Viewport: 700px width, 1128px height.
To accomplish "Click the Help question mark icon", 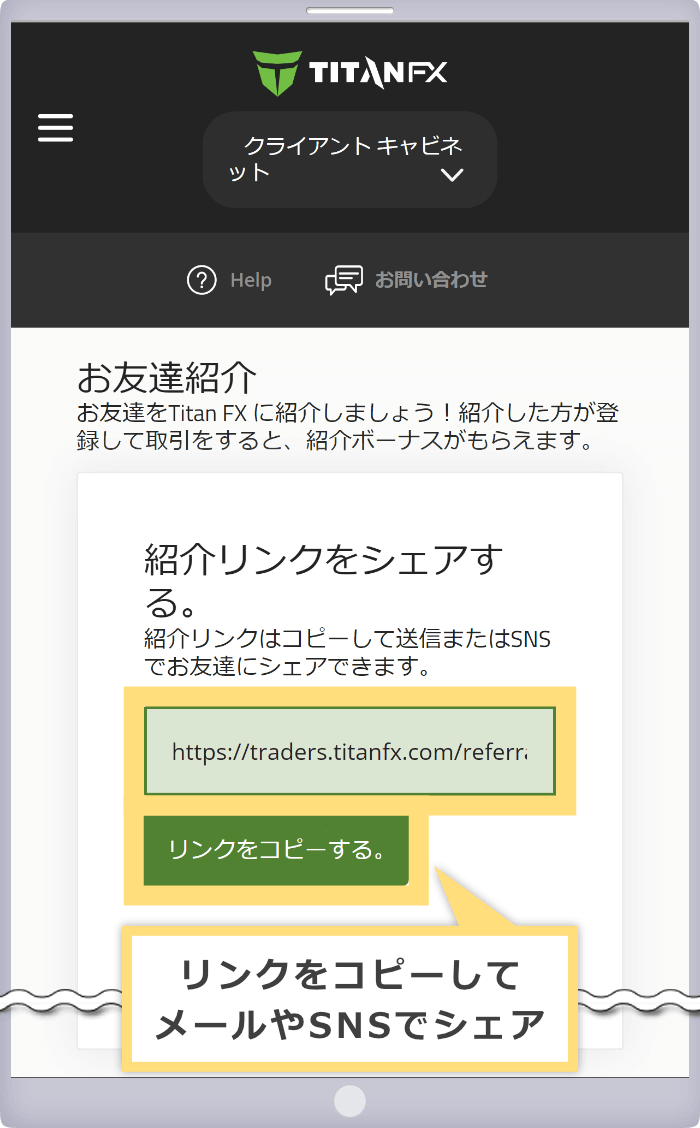I will coord(201,280).
